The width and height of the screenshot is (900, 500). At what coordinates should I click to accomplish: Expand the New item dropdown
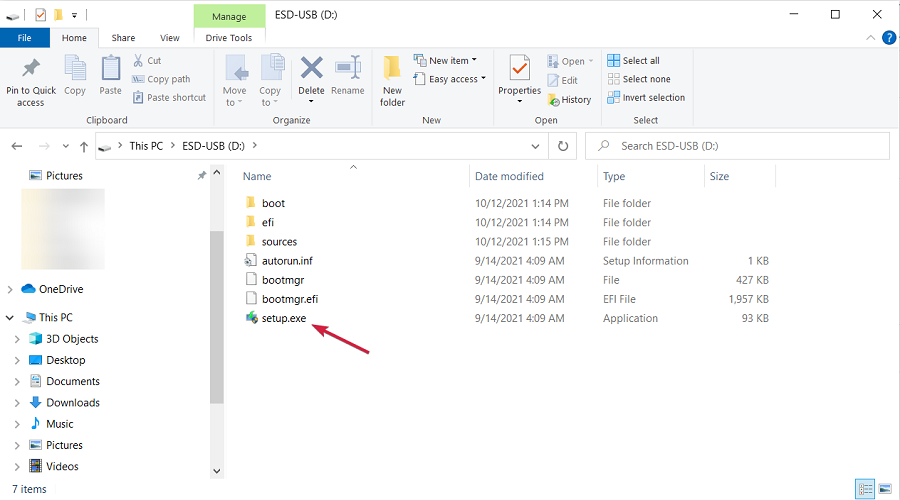click(445, 60)
